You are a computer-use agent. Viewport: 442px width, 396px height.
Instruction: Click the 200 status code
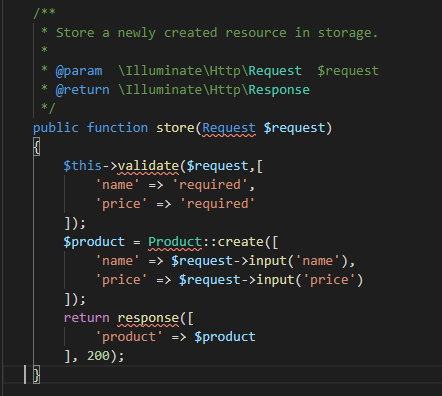point(98,356)
